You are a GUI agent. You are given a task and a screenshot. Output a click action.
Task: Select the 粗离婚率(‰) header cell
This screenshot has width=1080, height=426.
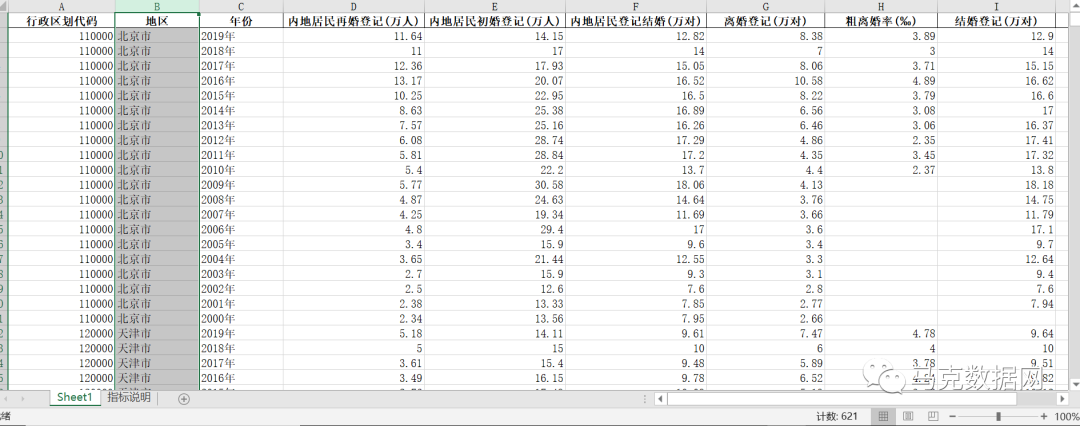[x=881, y=21]
